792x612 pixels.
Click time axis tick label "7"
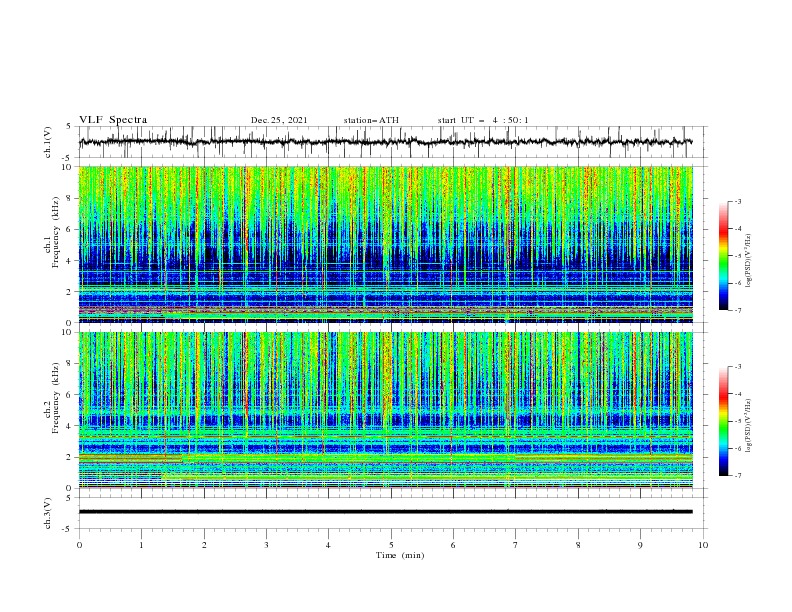[x=516, y=545]
